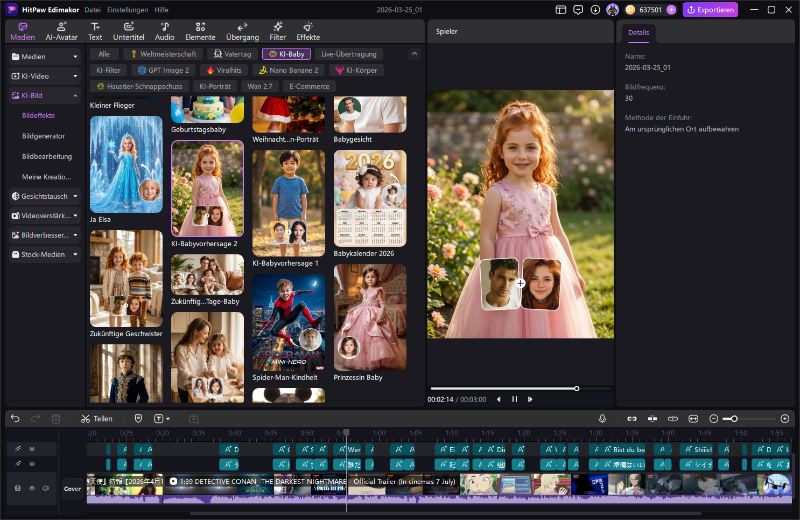The height and width of the screenshot is (520, 800).
Task: Step to previous frame in player
Action: 498,399
